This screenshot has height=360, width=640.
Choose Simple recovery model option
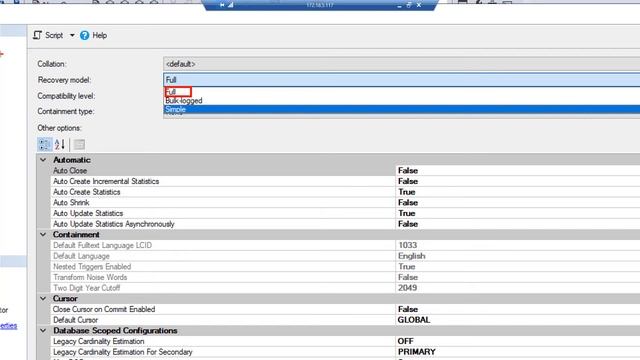402,109
